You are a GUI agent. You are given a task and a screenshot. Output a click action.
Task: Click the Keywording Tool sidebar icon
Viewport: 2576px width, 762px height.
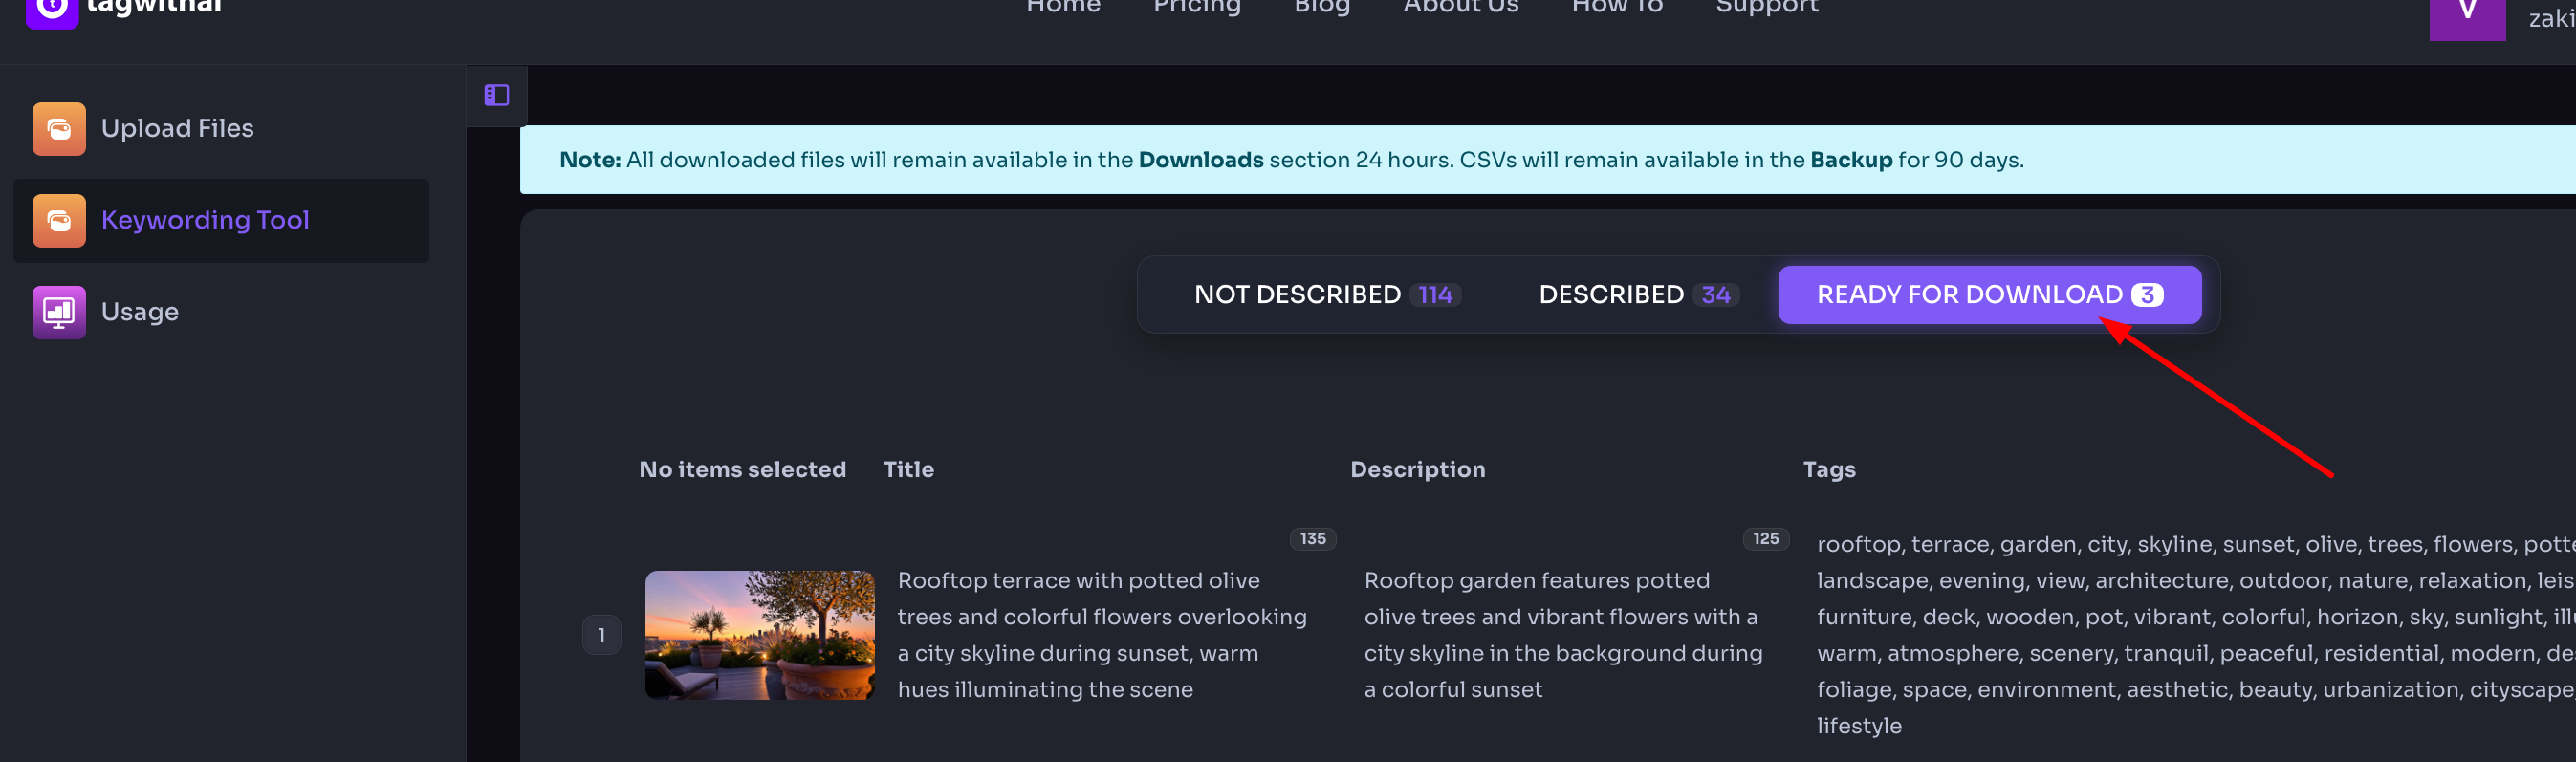click(59, 221)
